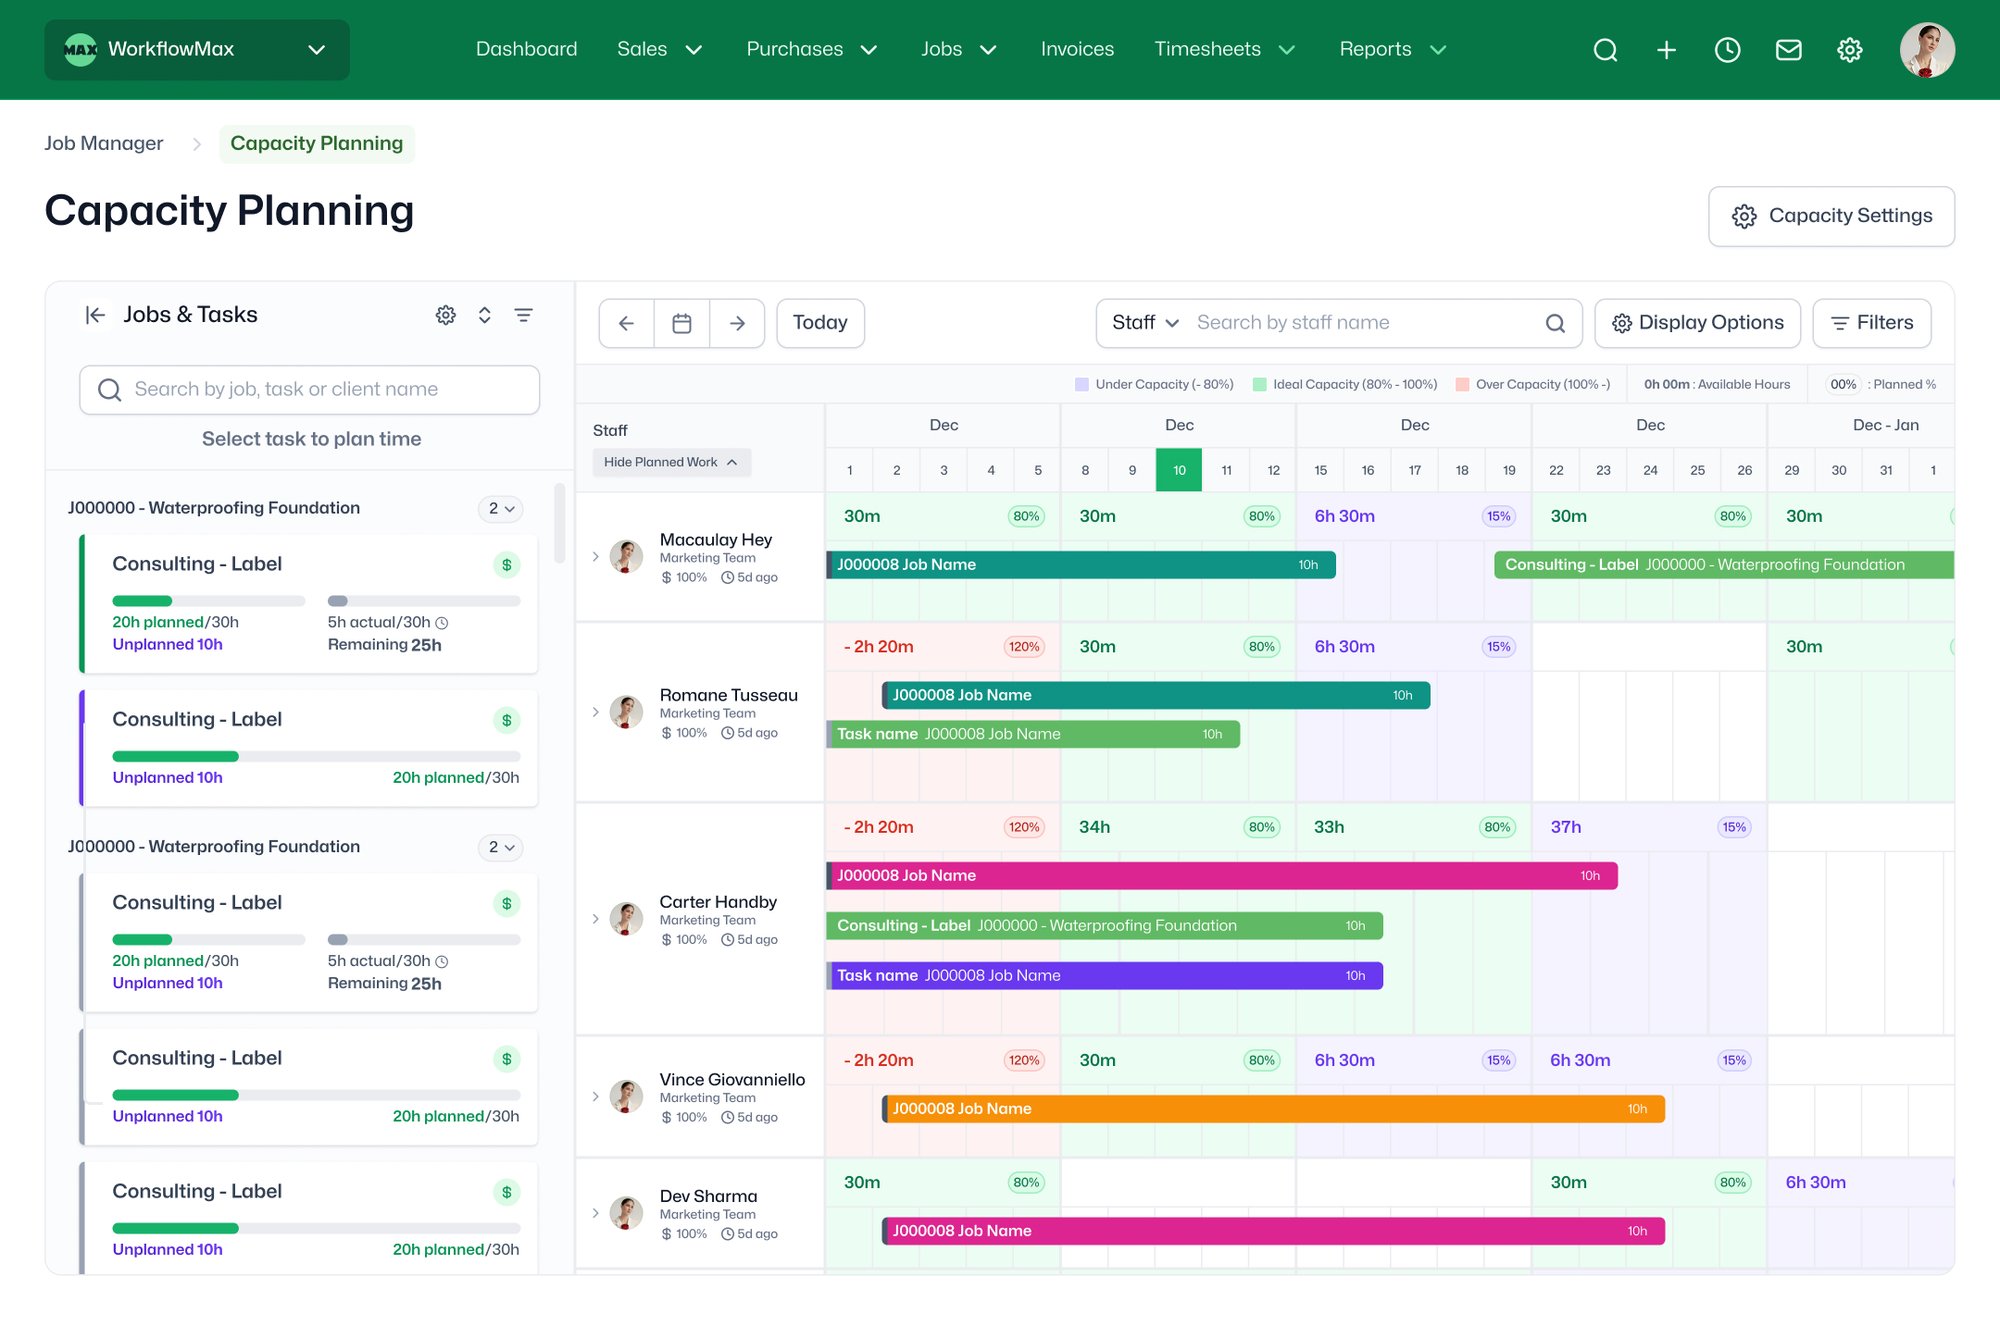Viewport: 2000px width, 1326px height.
Task: Open the time tracker clock icon
Action: click(1727, 50)
